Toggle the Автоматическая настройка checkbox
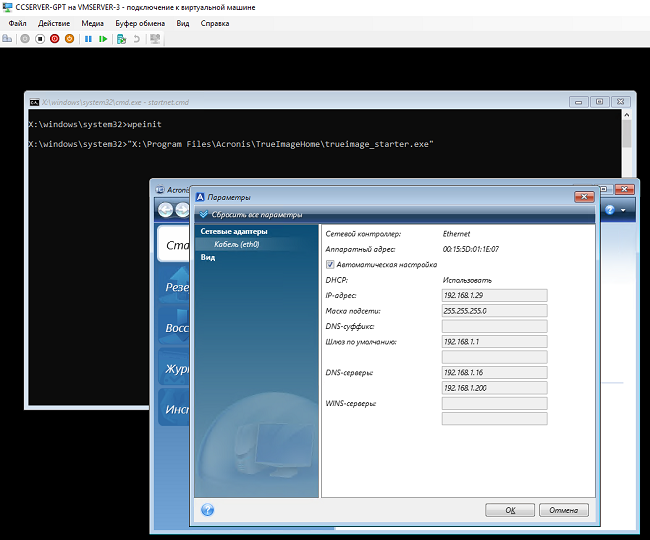This screenshot has width=650, height=540. (331, 264)
